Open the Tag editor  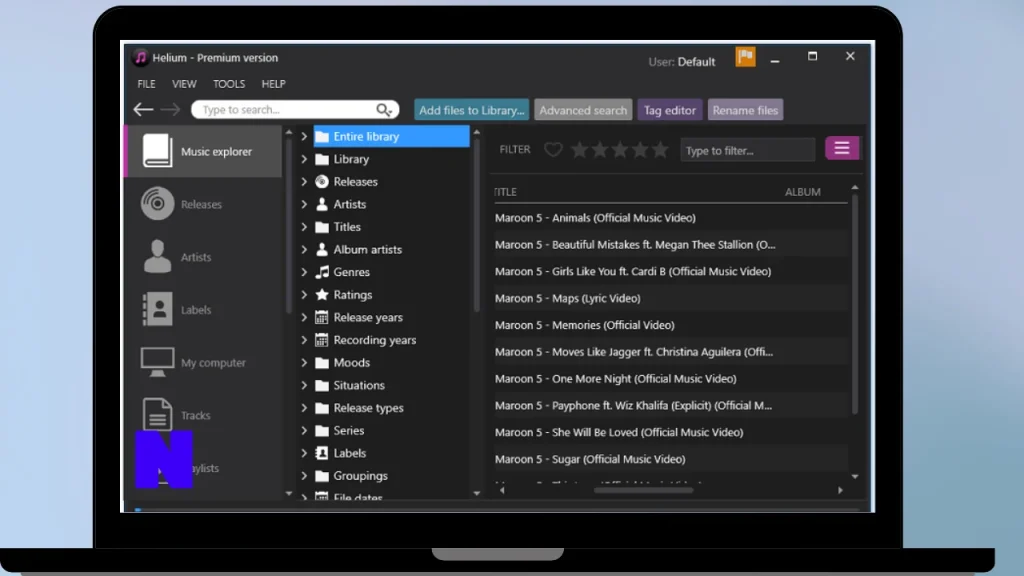pos(669,110)
